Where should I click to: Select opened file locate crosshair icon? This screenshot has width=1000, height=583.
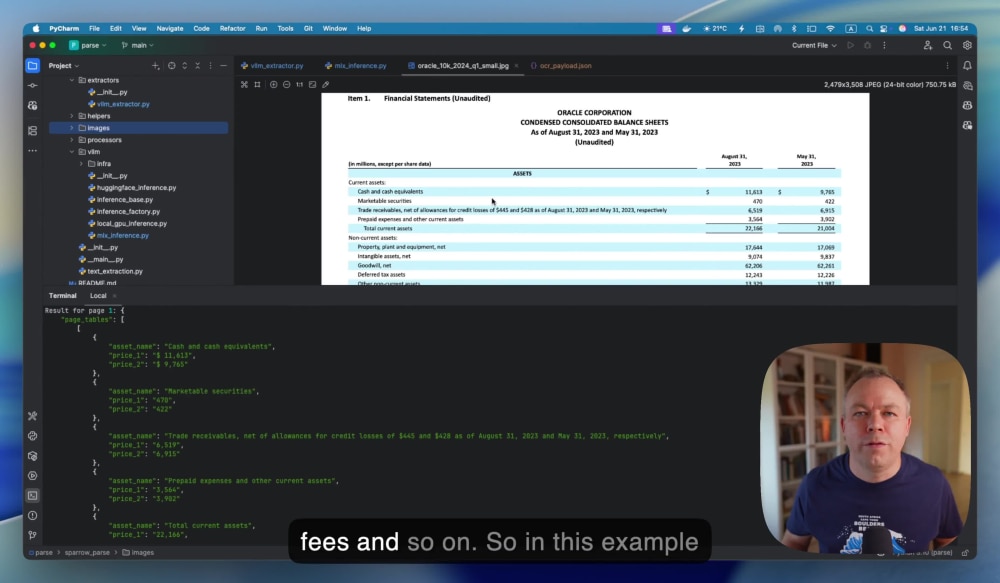coord(172,66)
